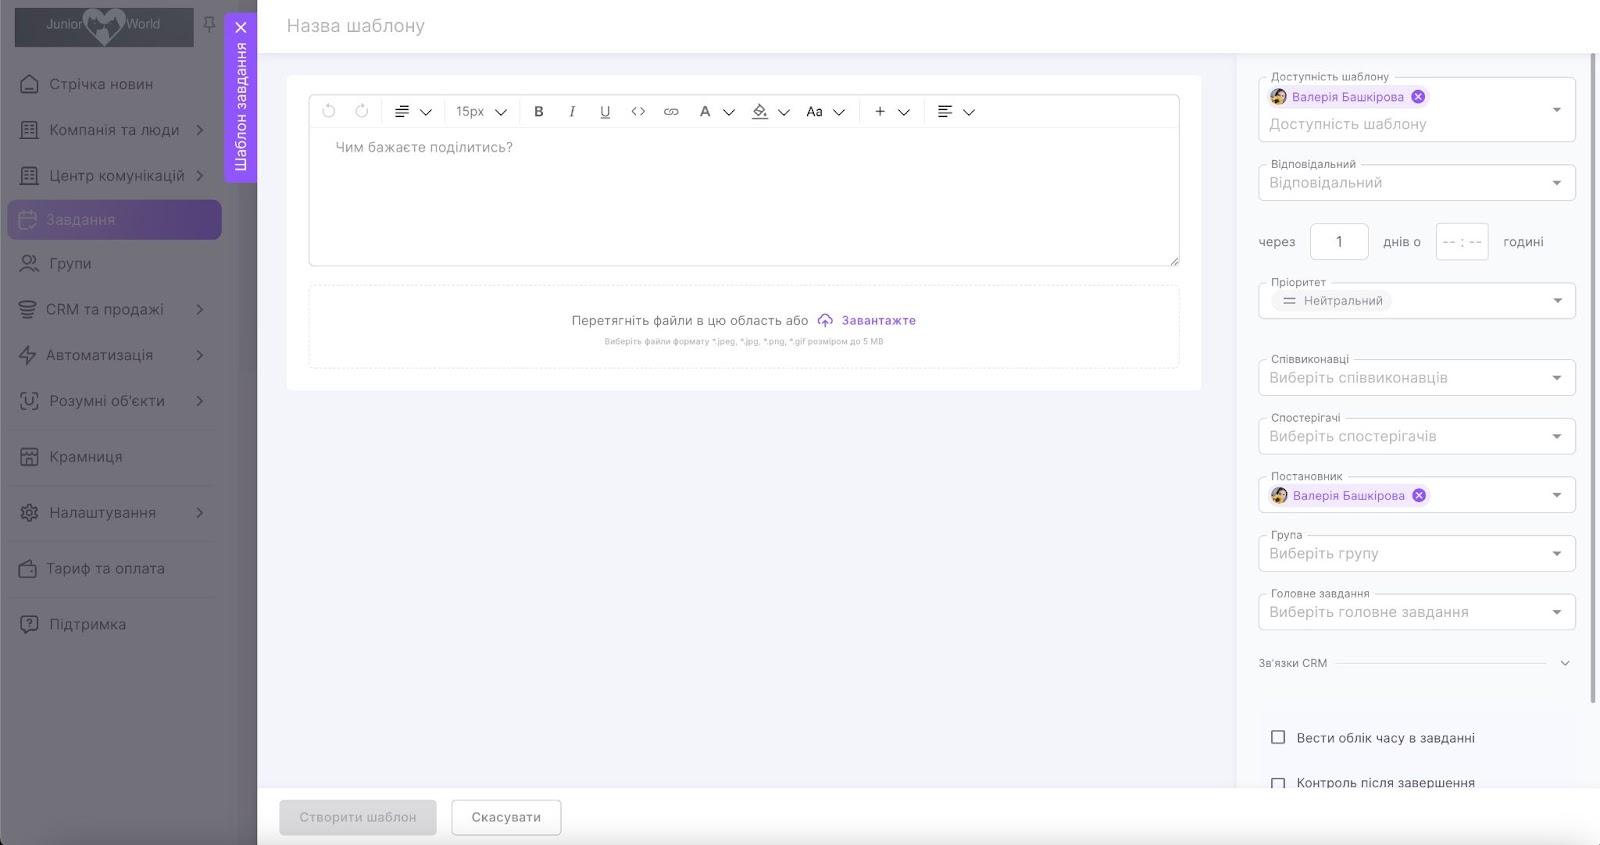Close the Шаблон завдання panel with the X
Screen dimensions: 1600x845
tap(241, 28)
